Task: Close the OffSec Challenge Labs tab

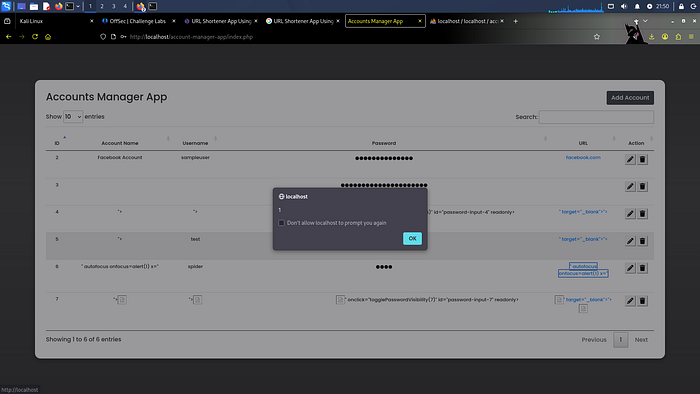Action: tap(174, 21)
